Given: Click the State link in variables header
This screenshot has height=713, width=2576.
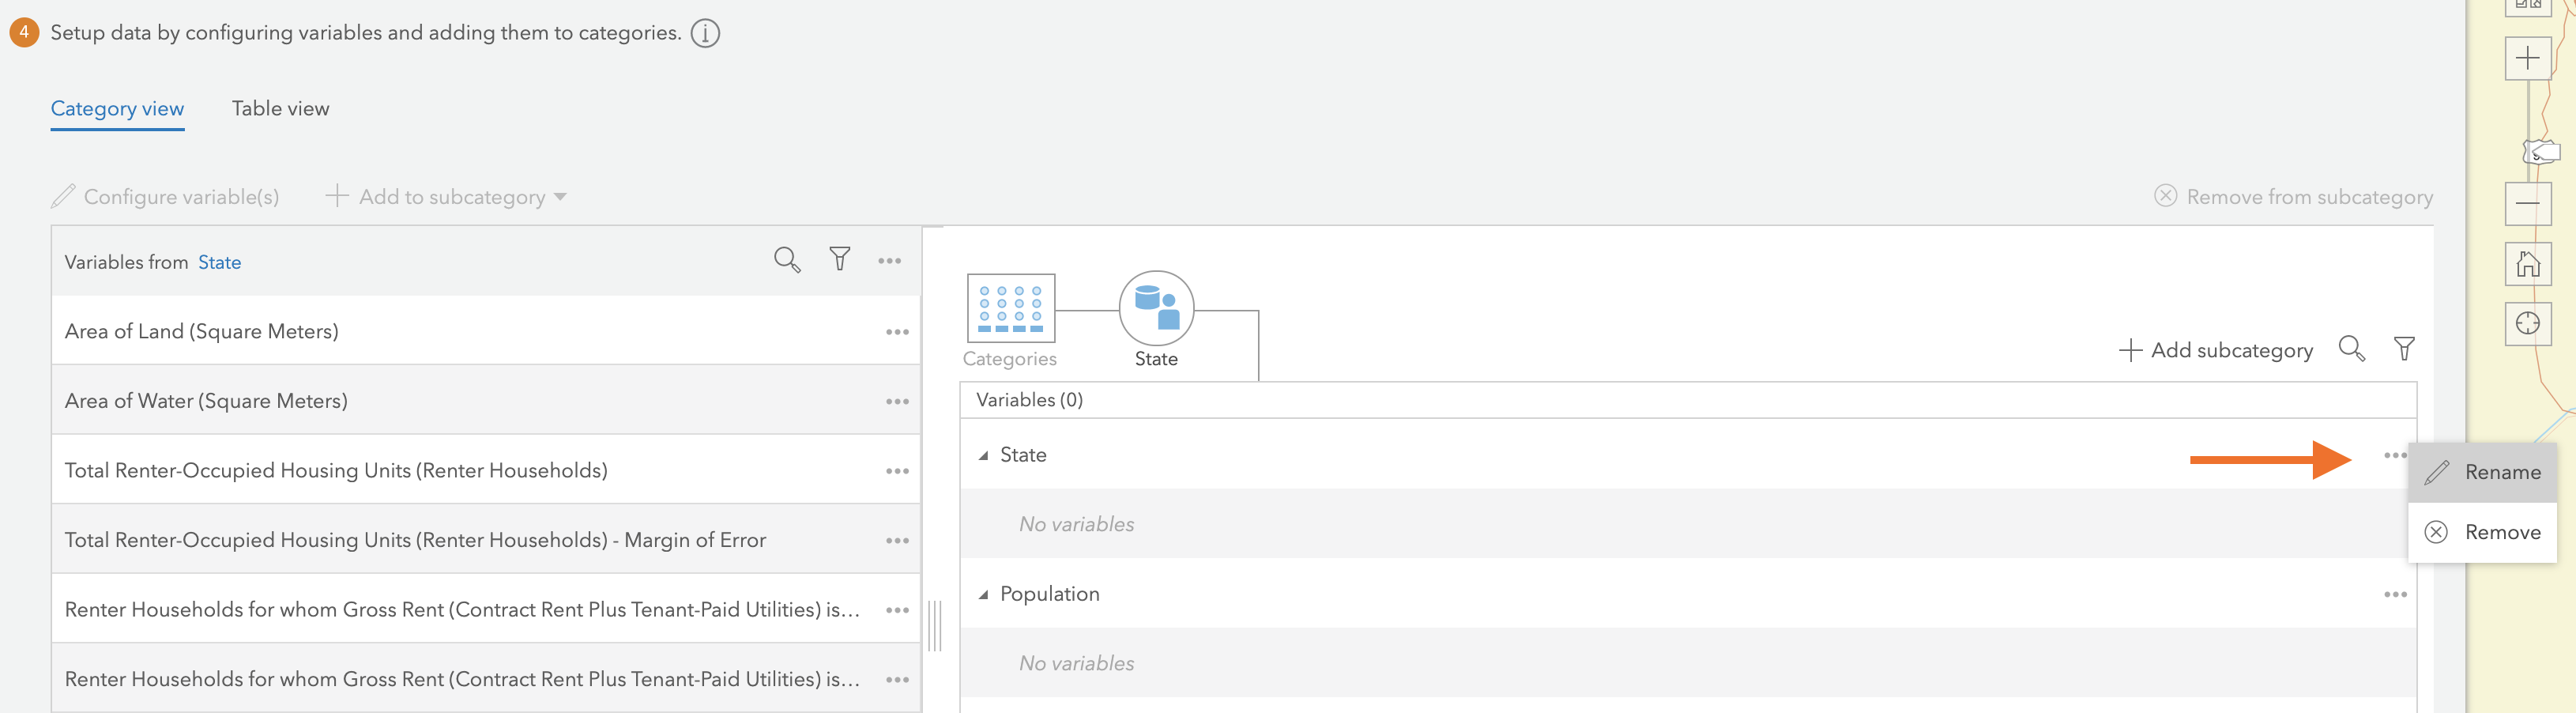Looking at the screenshot, I should (219, 262).
